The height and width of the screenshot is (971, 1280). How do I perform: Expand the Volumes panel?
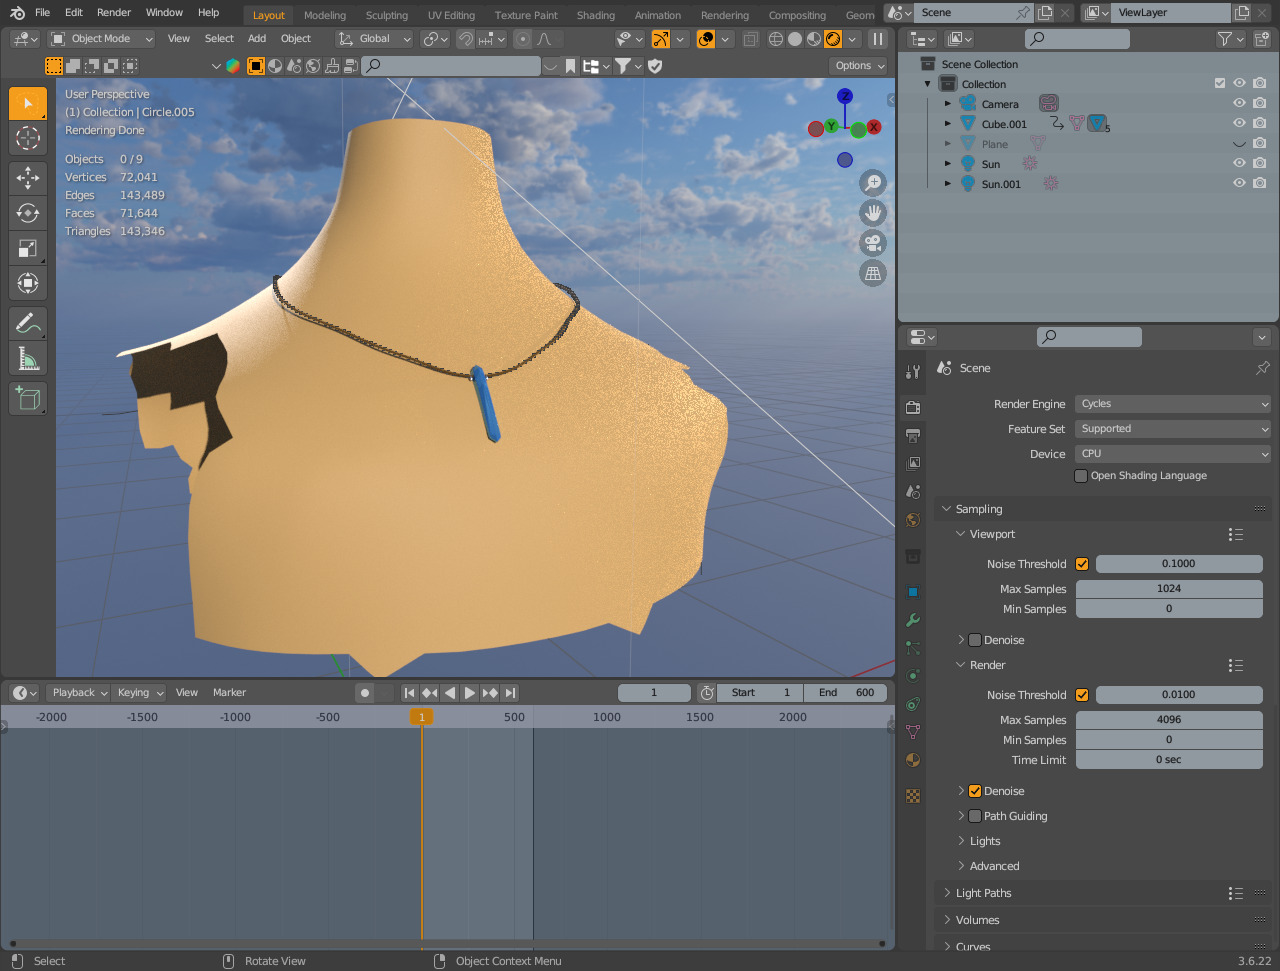click(x=977, y=920)
